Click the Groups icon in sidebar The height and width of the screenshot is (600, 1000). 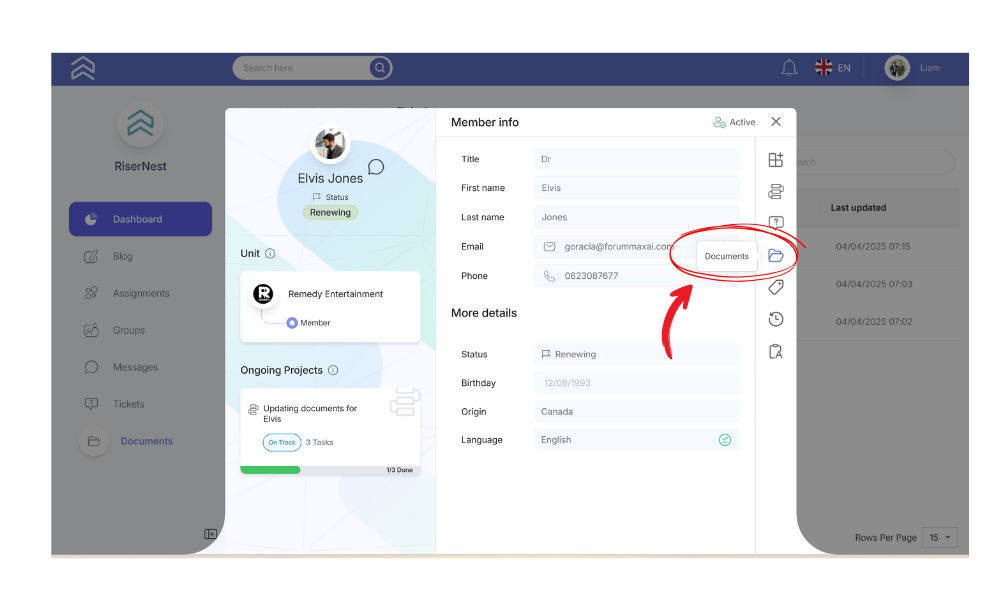click(91, 330)
